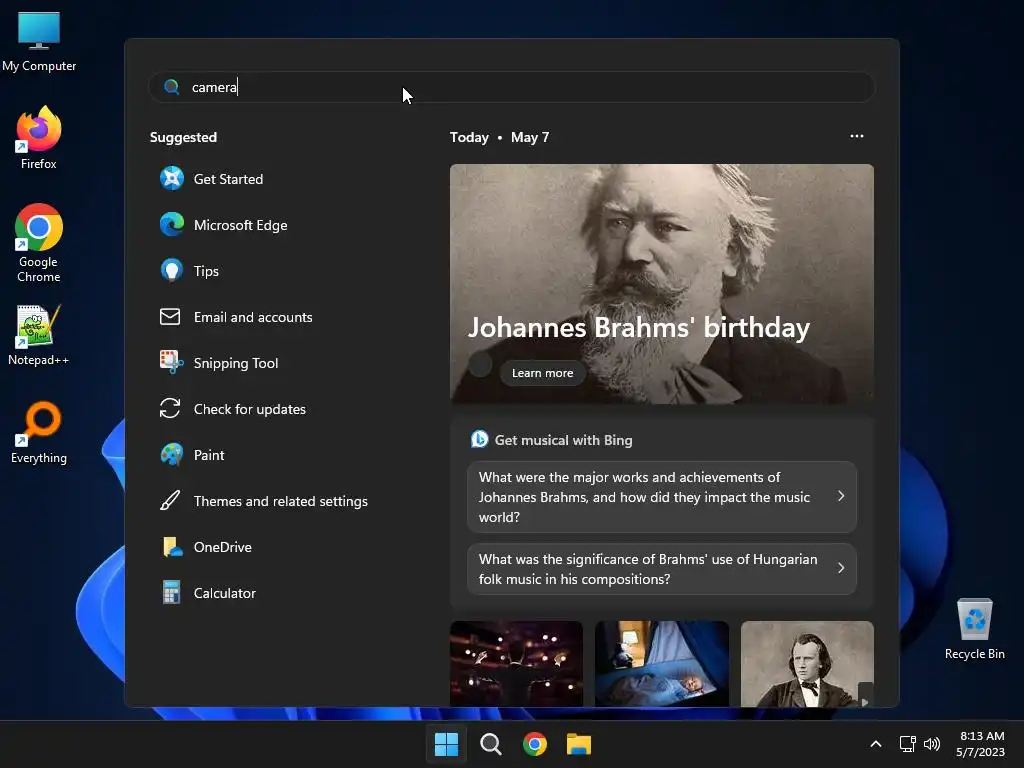Image resolution: width=1024 pixels, height=768 pixels.
Task: Open Themes and related settings brush icon
Action: (170, 501)
